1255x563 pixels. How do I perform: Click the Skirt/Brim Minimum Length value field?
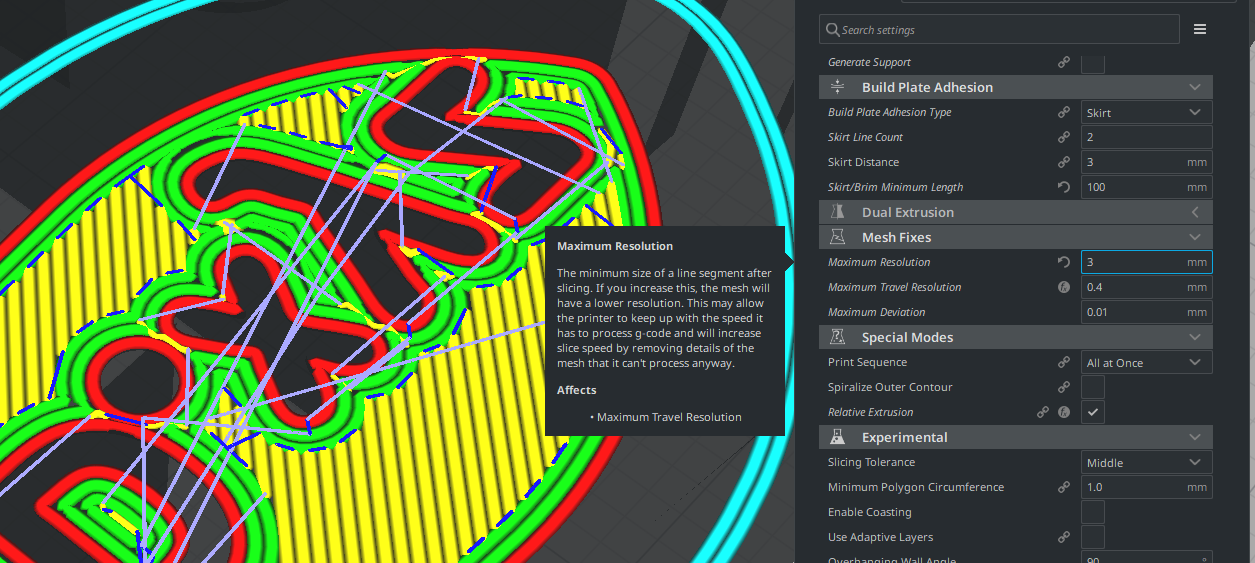(x=1147, y=187)
